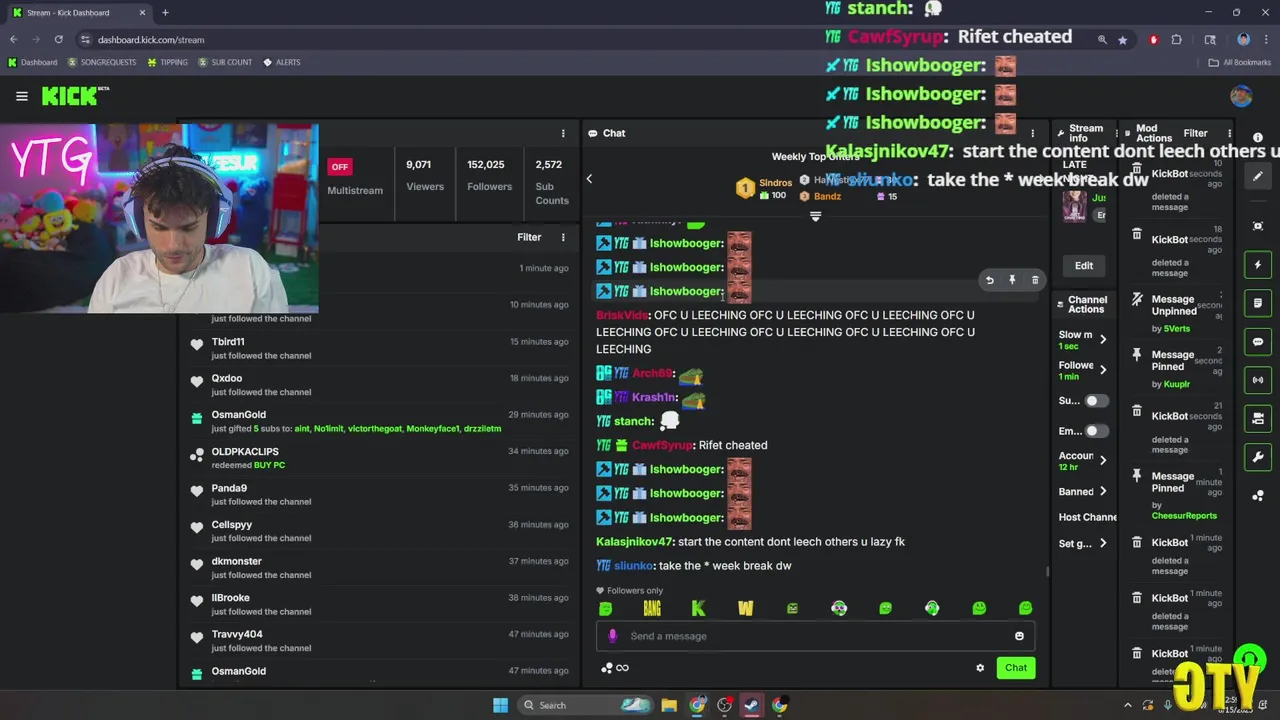1280x720 pixels.
Task: Open the hamburger navigation menu
Action: 21,96
